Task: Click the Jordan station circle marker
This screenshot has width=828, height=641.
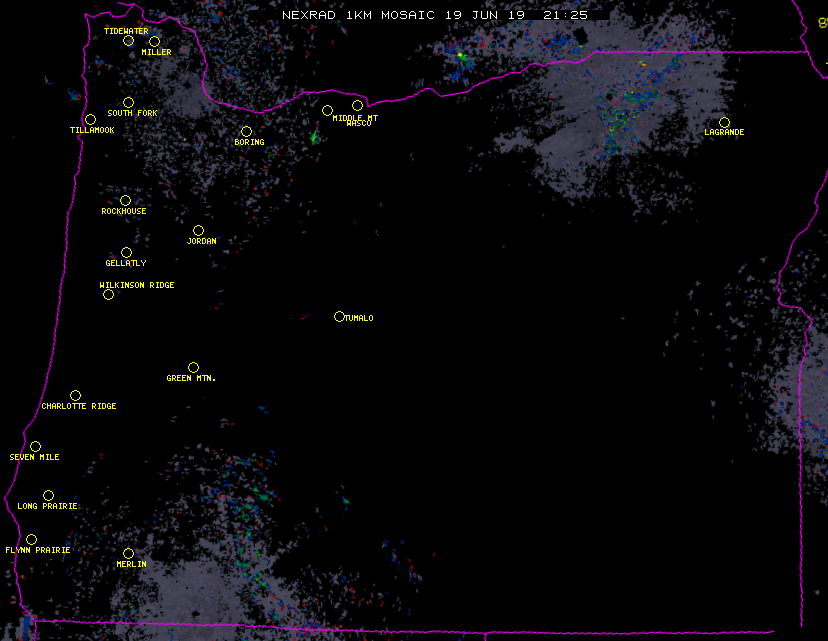Action: click(198, 230)
